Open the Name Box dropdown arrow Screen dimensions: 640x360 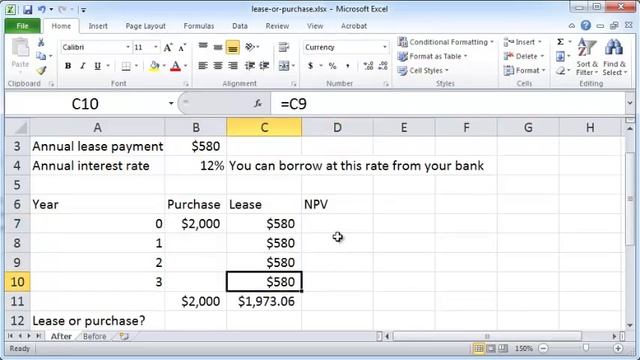[x=171, y=104]
